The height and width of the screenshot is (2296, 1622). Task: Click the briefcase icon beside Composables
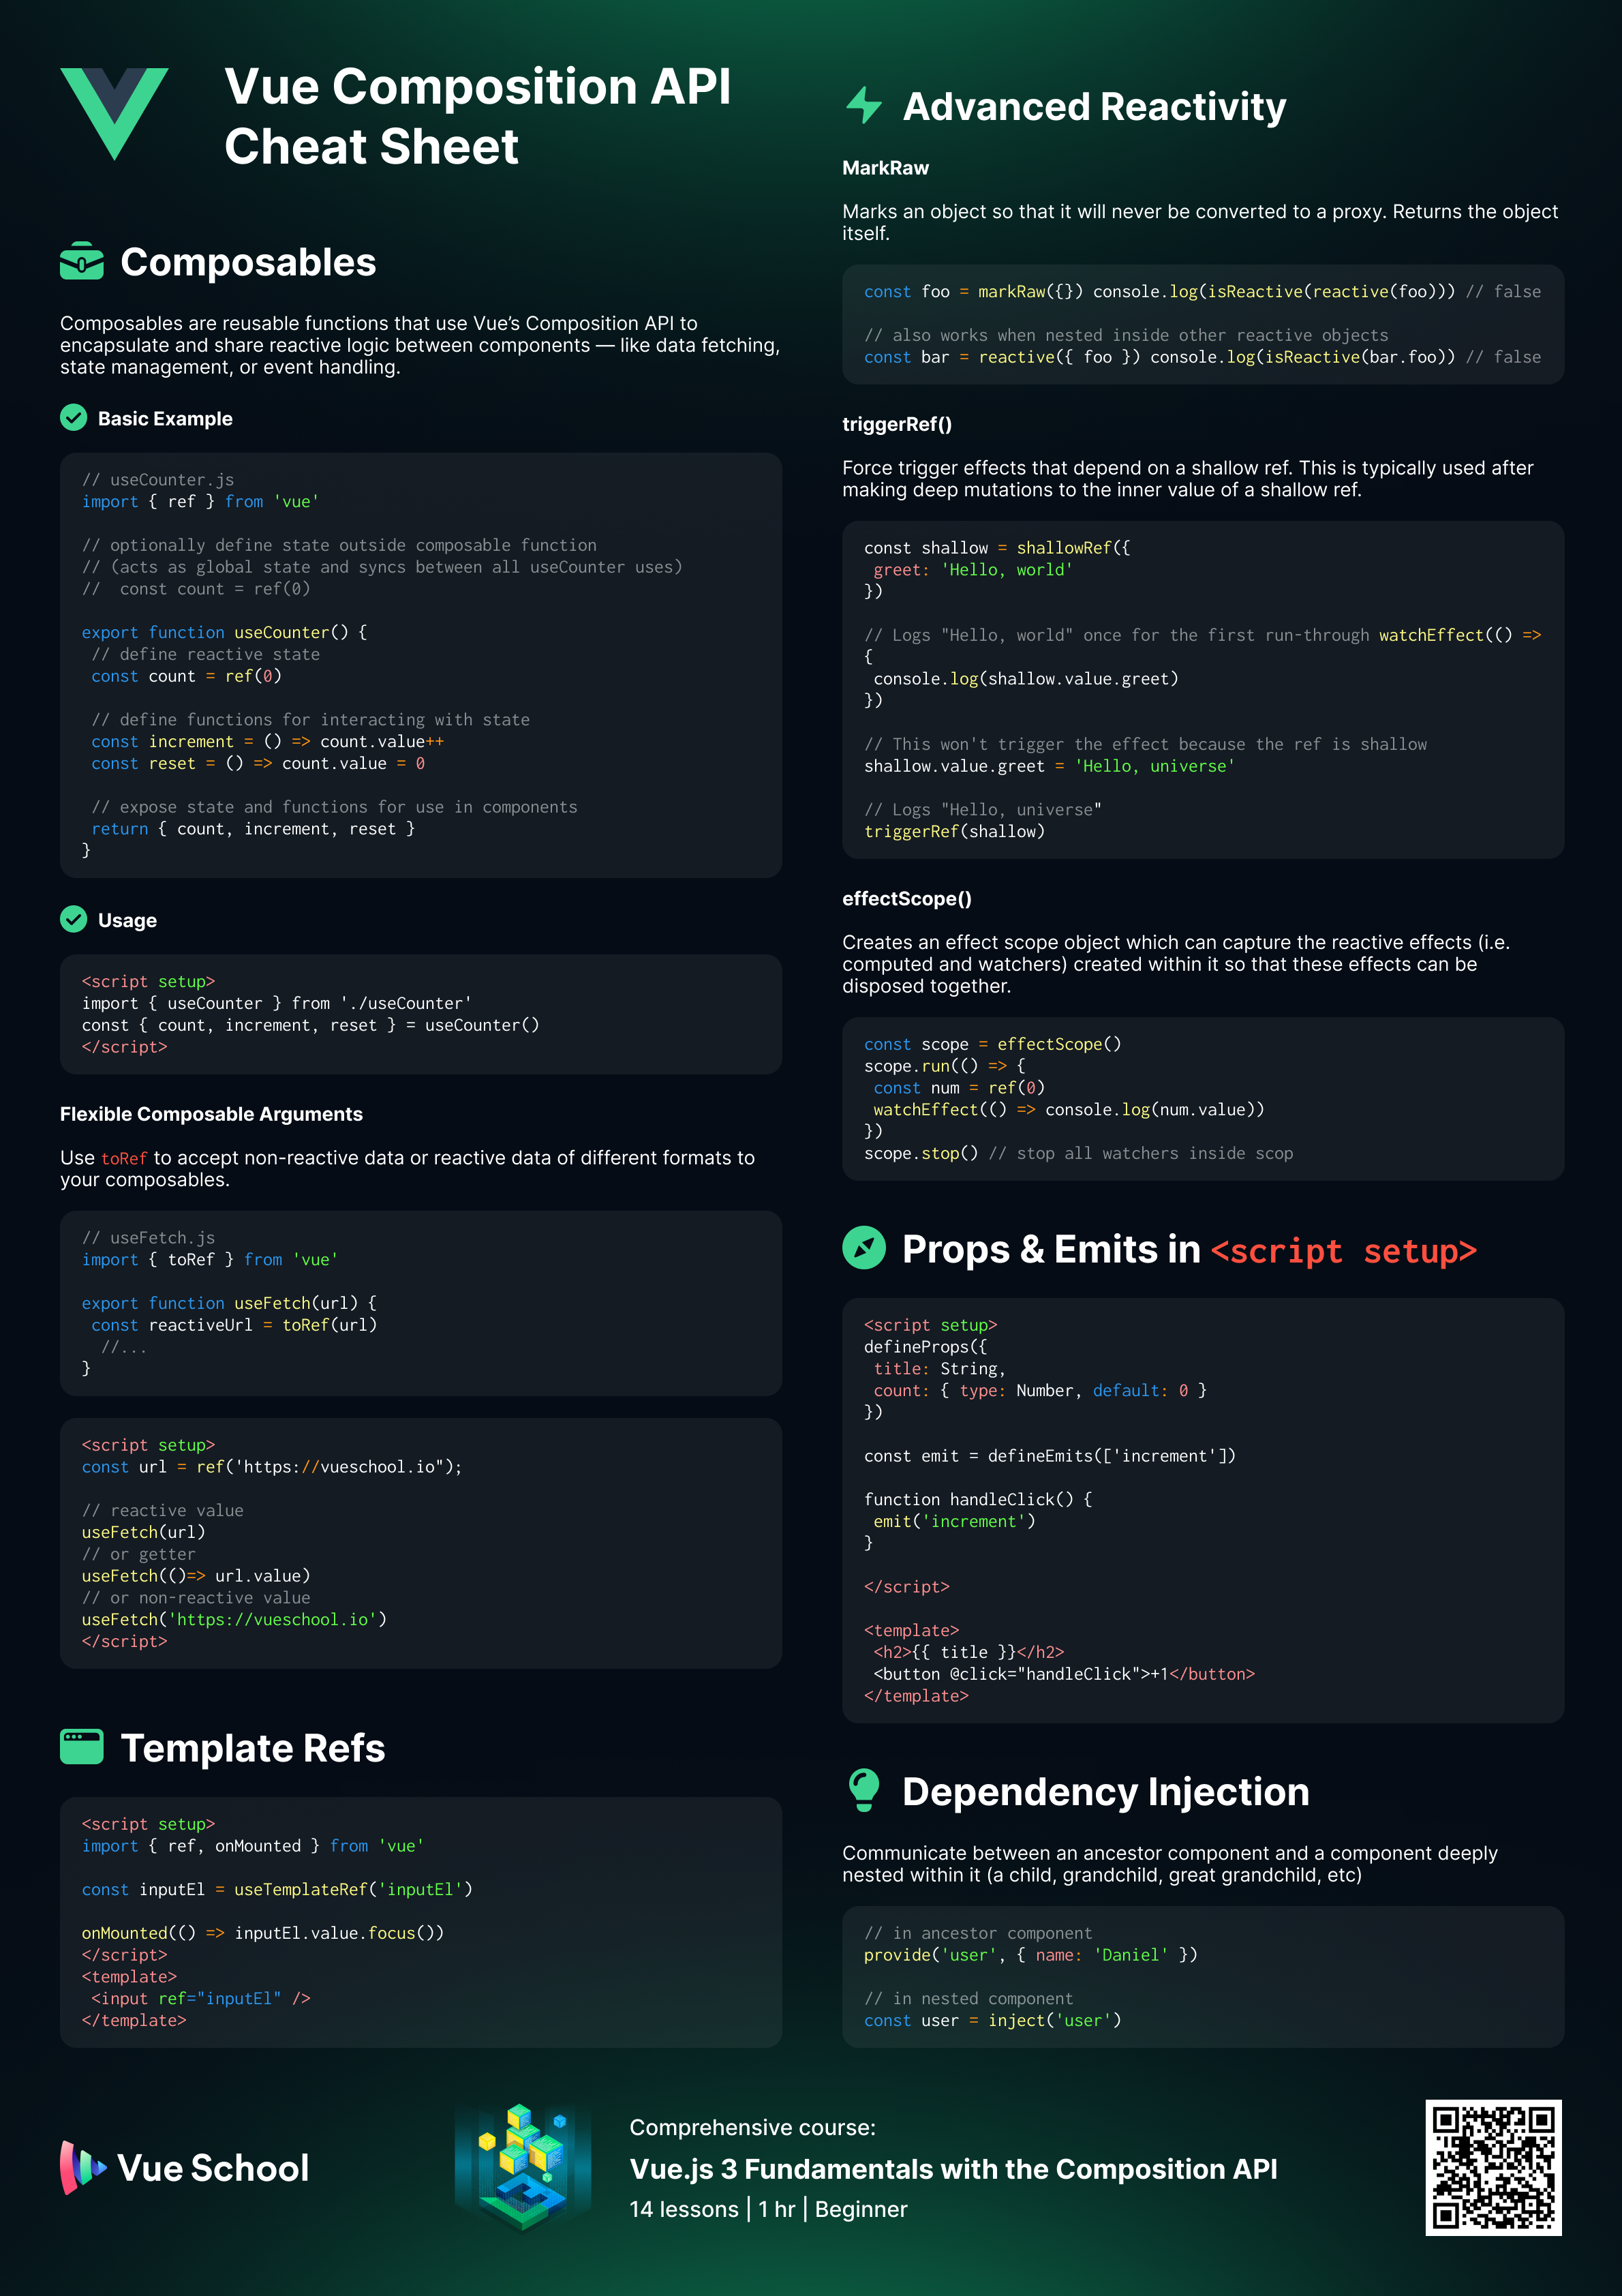point(82,261)
